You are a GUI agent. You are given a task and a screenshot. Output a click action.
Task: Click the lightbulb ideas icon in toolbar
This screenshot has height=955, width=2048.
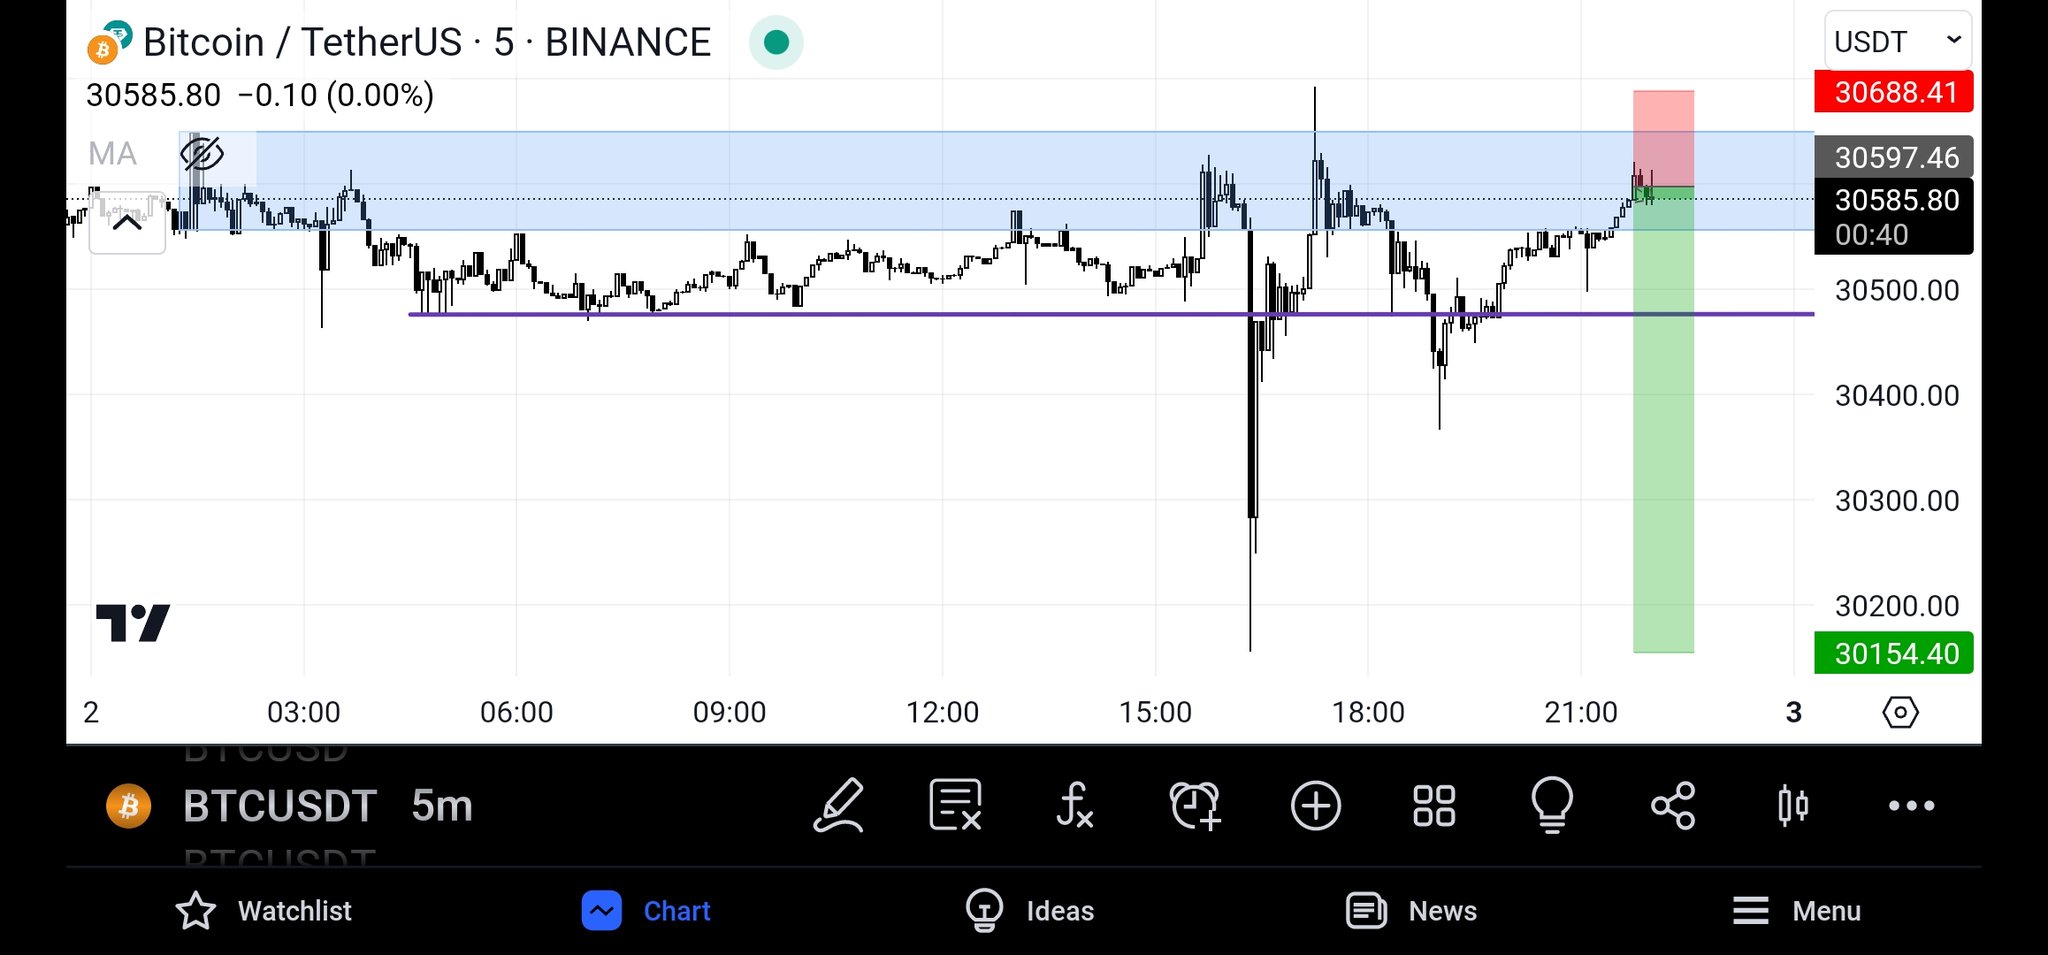click(1551, 805)
